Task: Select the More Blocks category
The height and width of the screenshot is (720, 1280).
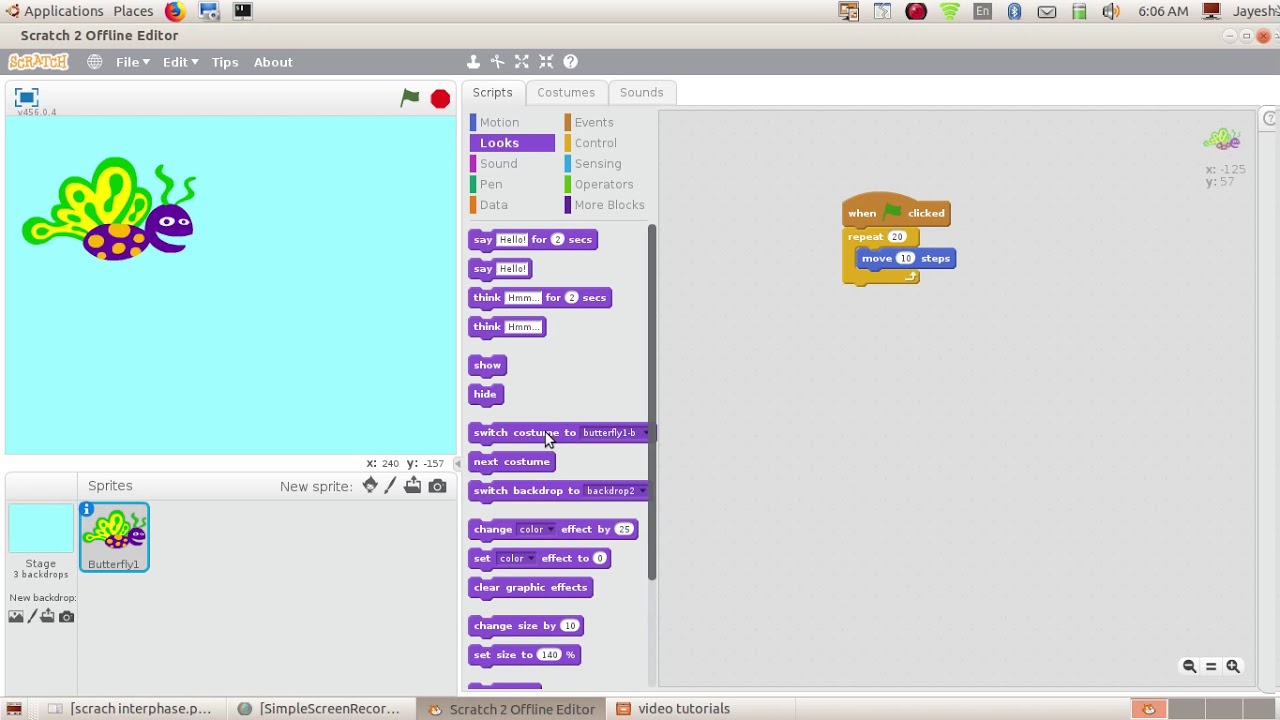Action: coord(609,205)
